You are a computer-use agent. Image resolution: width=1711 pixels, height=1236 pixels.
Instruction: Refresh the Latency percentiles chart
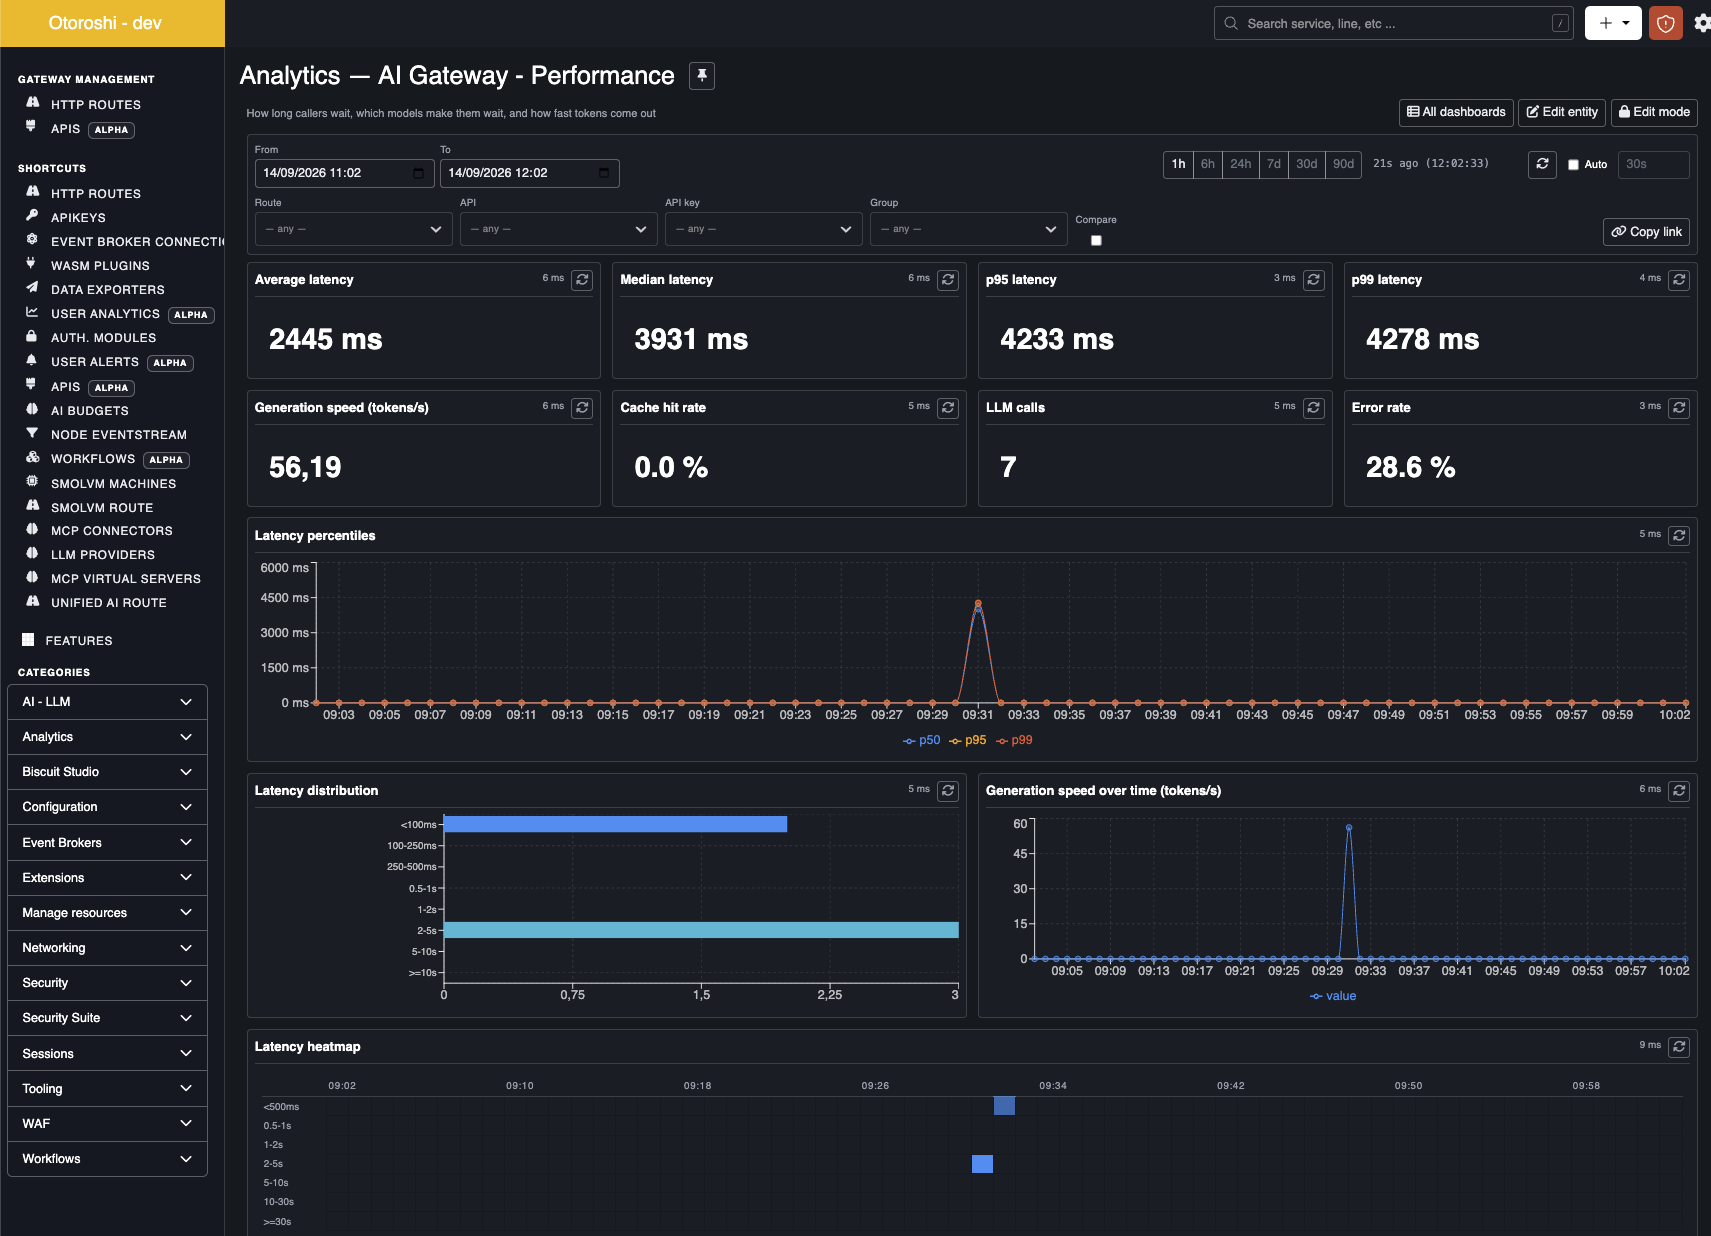pos(1679,536)
